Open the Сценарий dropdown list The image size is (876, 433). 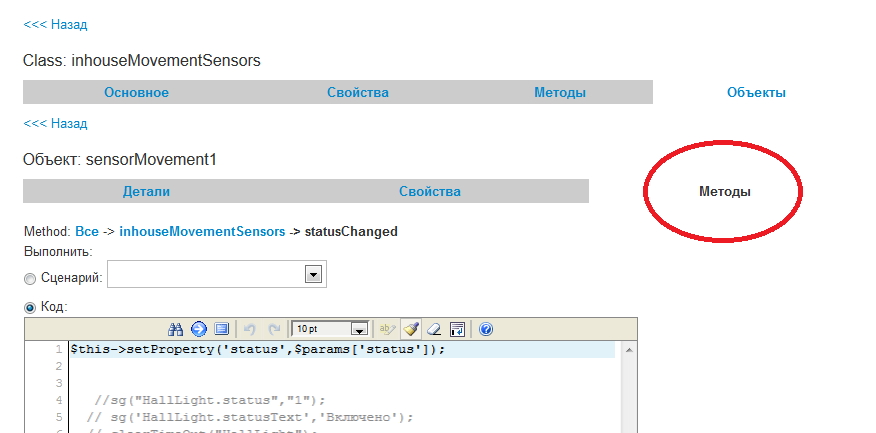(313, 274)
